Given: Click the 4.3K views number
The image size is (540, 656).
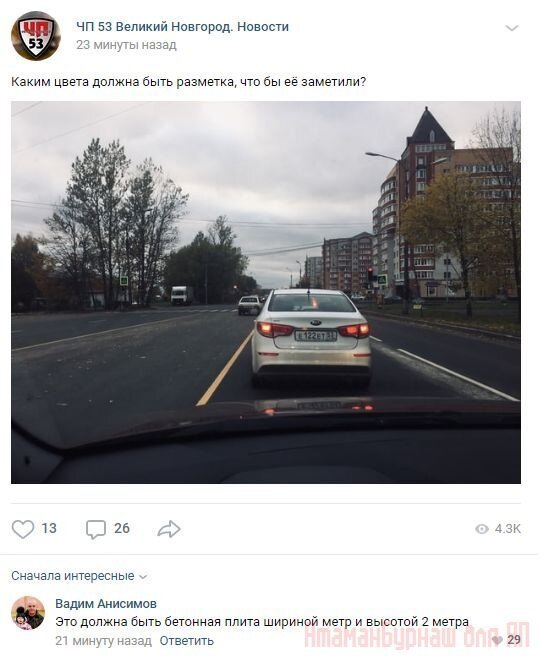Looking at the screenshot, I should click(x=507, y=529).
